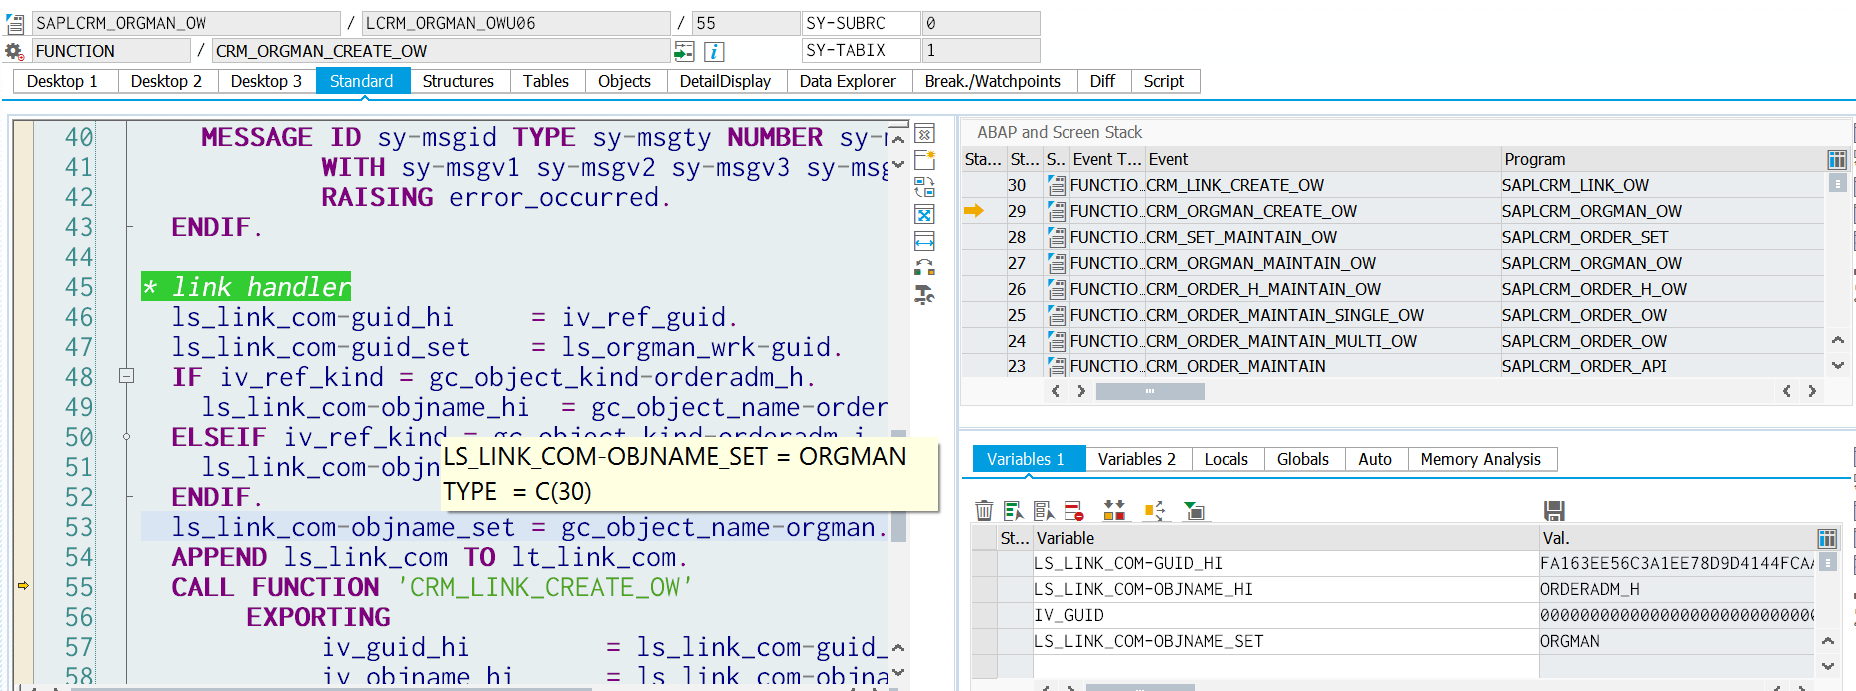Select the Variables 1 tab
The image size is (1856, 691).
1028,459
